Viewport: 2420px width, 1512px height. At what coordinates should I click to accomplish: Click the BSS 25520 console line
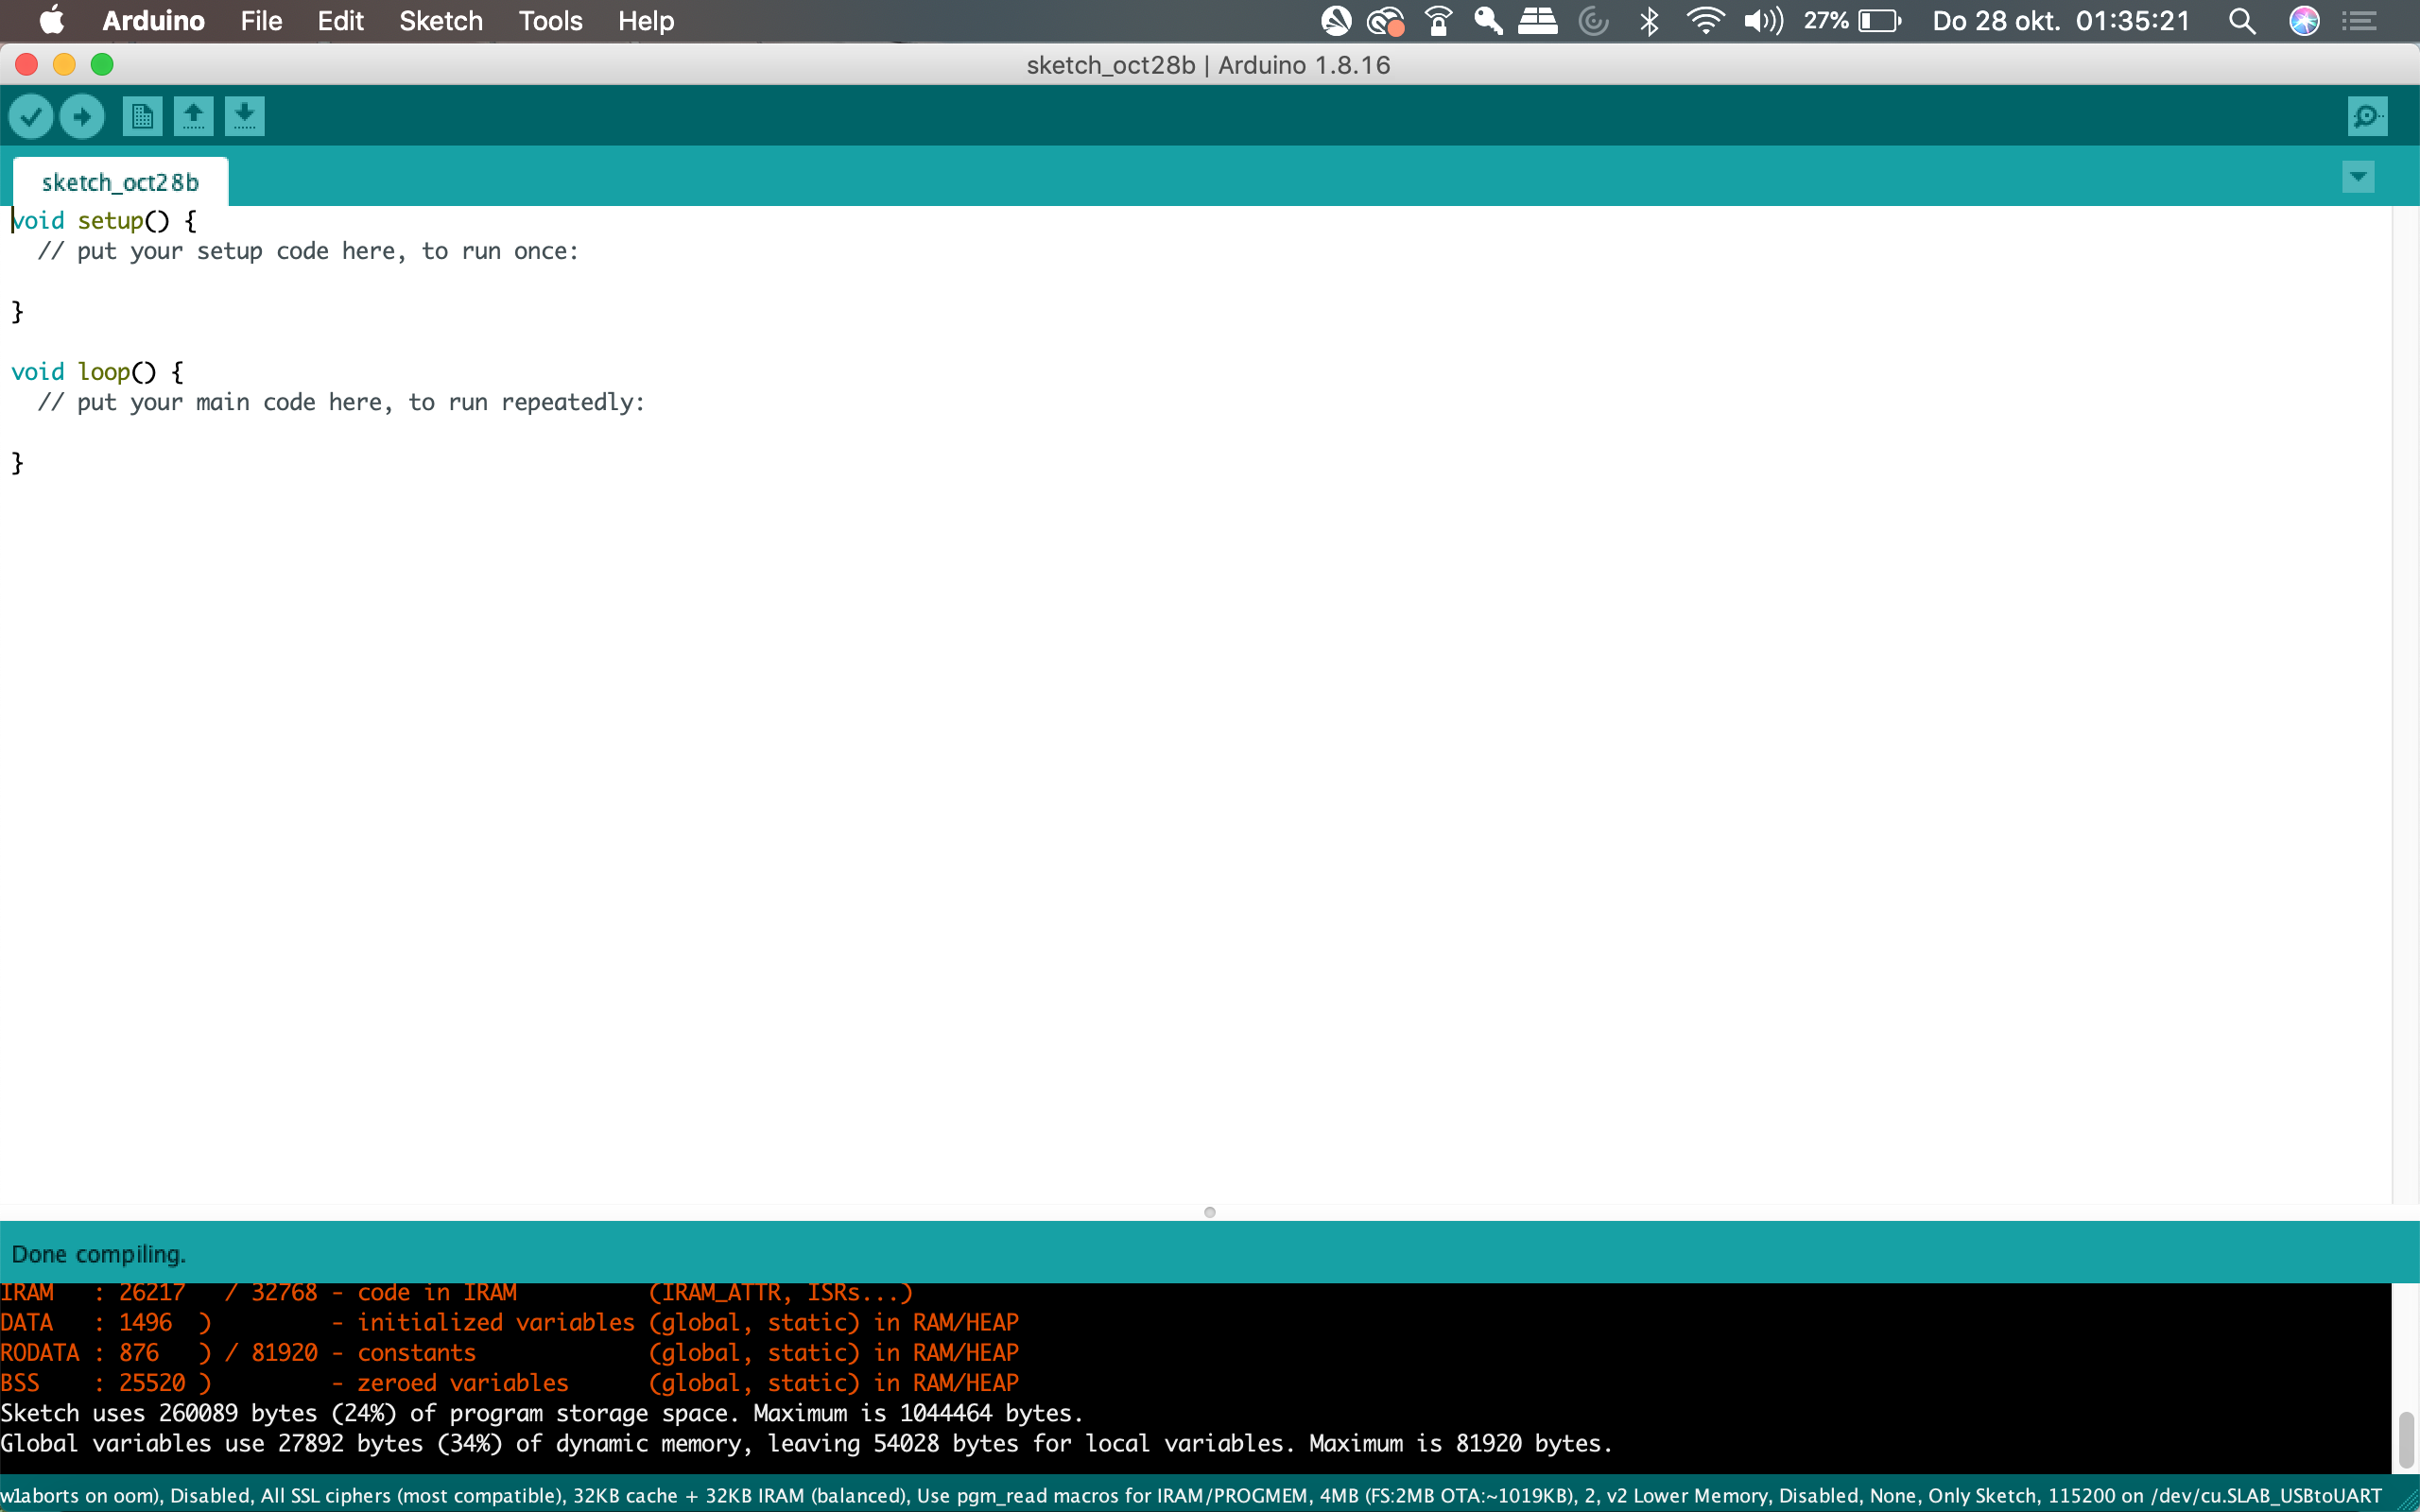[509, 1383]
